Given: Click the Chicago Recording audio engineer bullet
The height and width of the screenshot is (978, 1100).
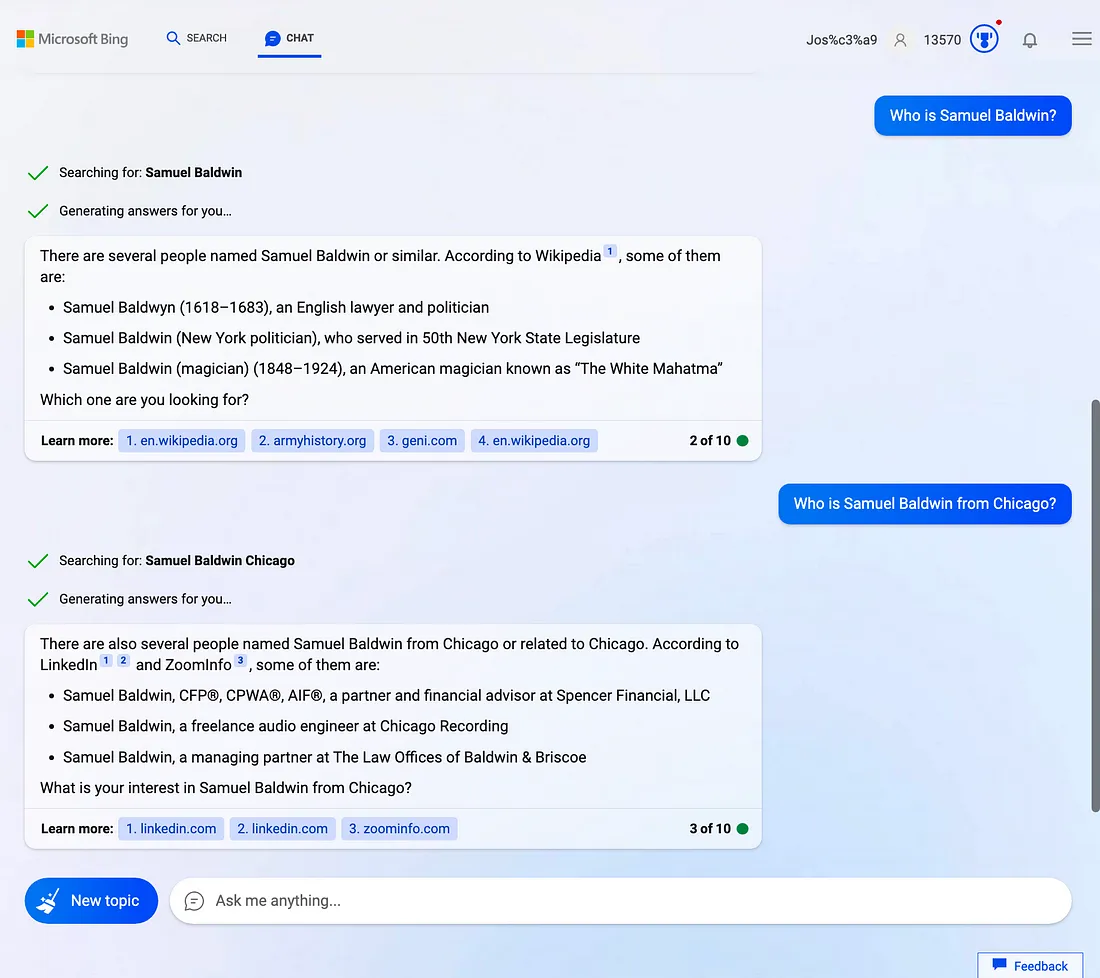Looking at the screenshot, I should click(286, 726).
